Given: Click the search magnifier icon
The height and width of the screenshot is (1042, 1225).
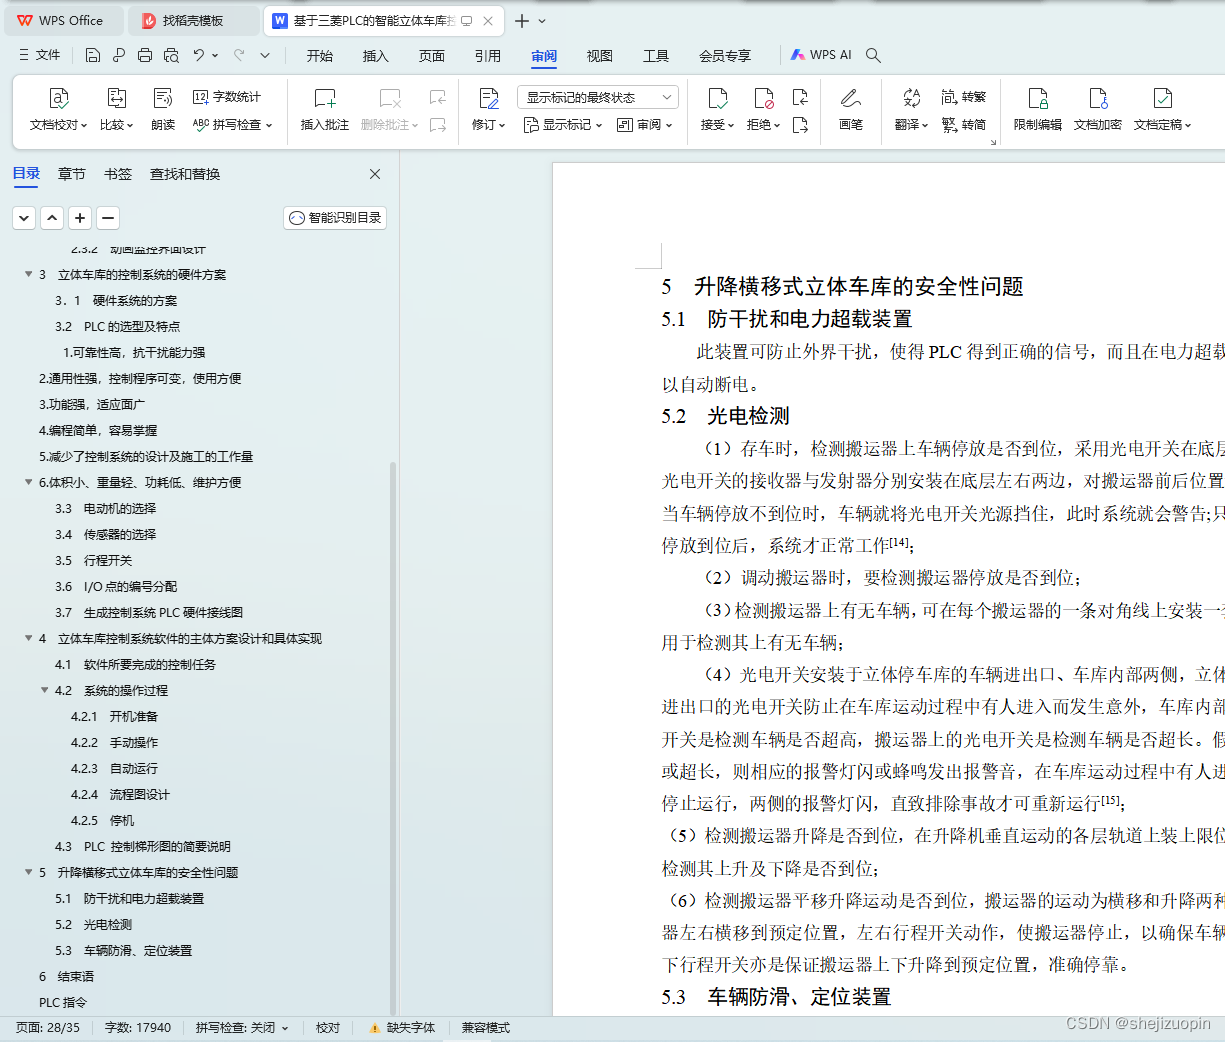Looking at the screenshot, I should click(873, 55).
